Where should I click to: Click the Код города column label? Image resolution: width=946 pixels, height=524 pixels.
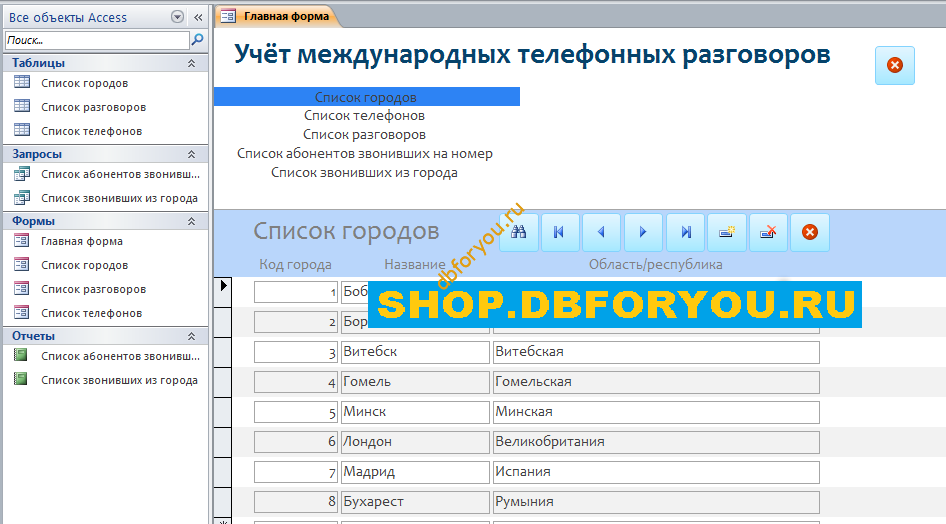pos(295,265)
